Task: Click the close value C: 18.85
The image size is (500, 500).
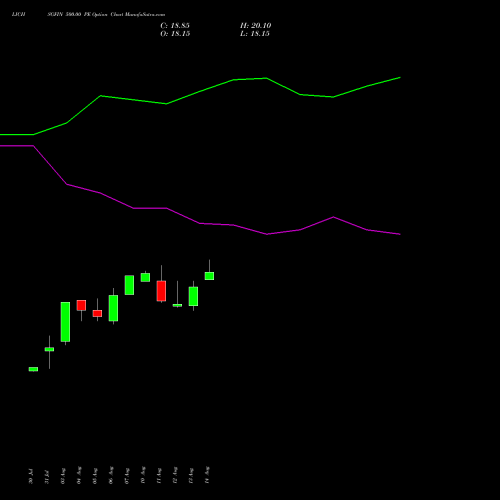Action: point(175,26)
